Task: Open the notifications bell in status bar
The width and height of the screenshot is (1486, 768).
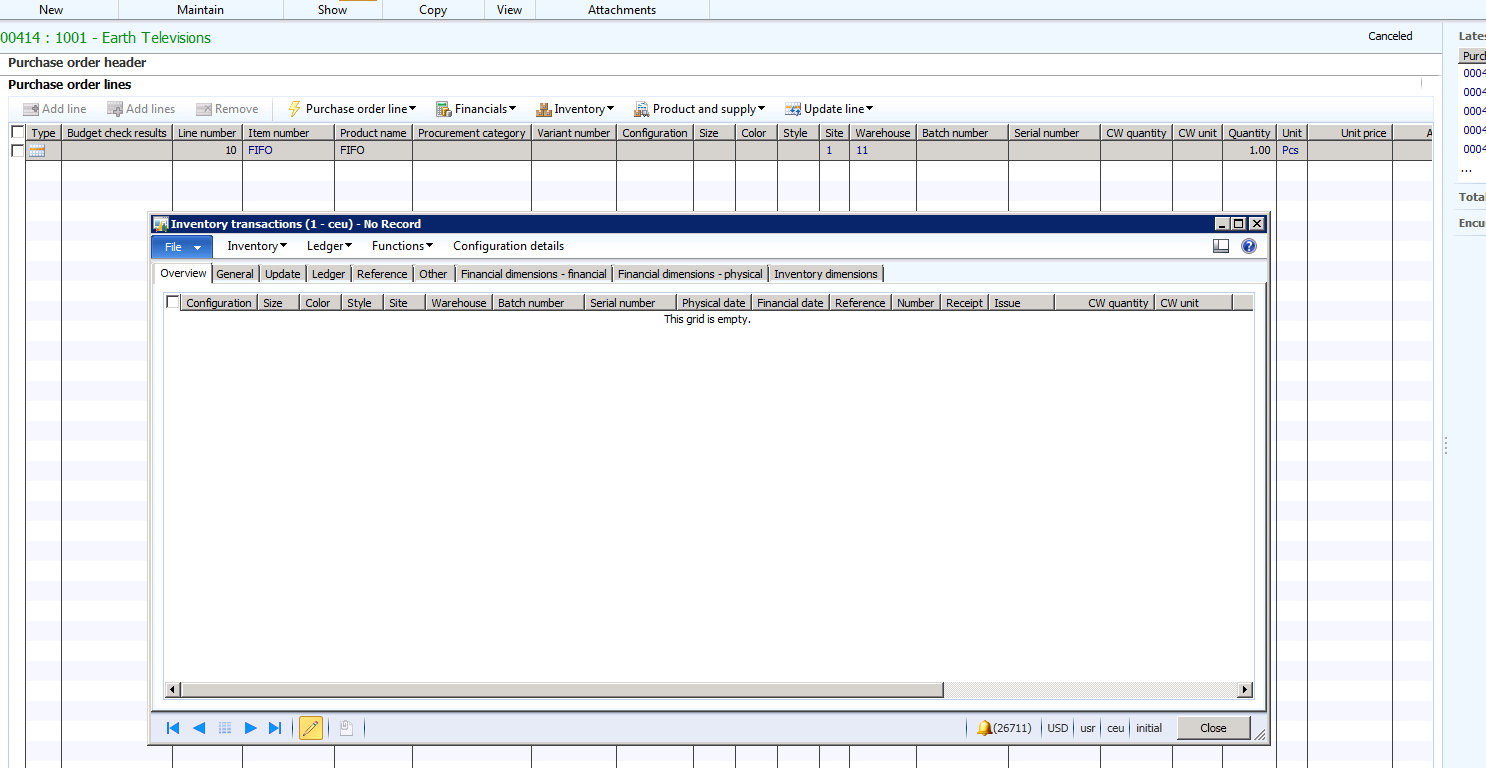Action: click(x=985, y=728)
